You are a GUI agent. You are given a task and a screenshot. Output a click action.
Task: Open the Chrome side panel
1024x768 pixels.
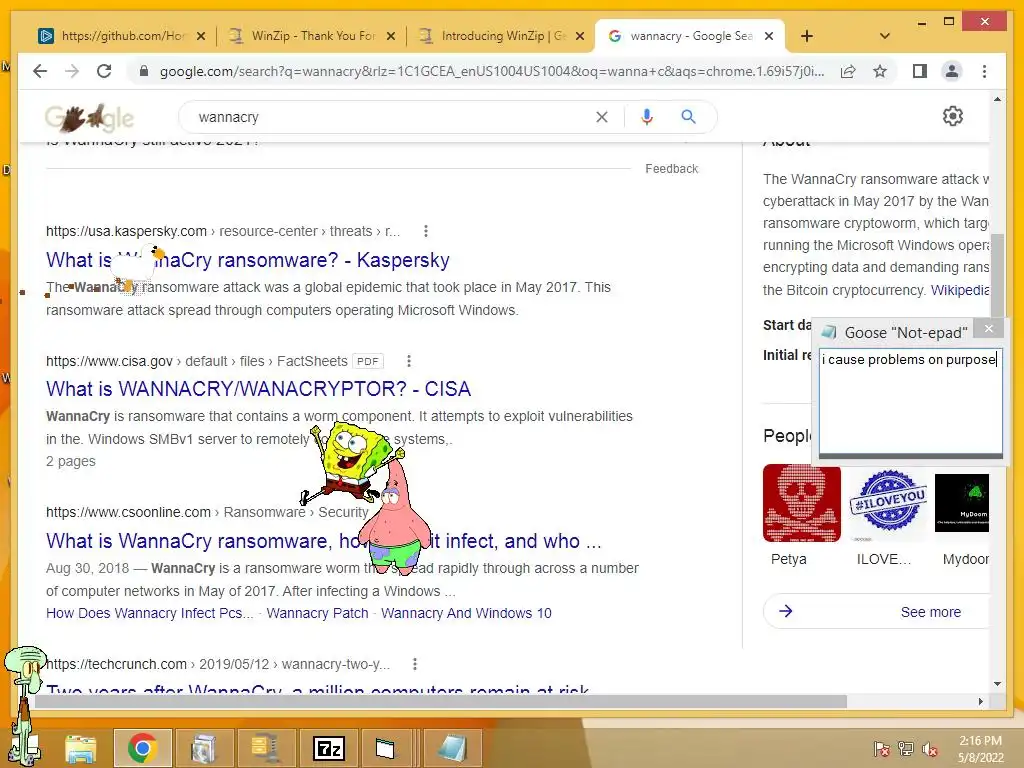920,71
